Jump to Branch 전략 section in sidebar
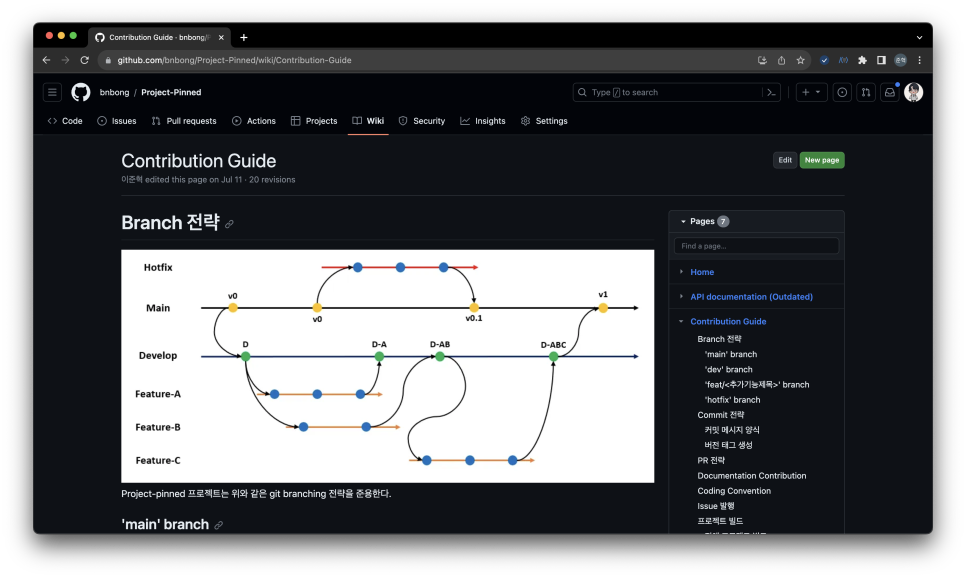 [x=719, y=339]
